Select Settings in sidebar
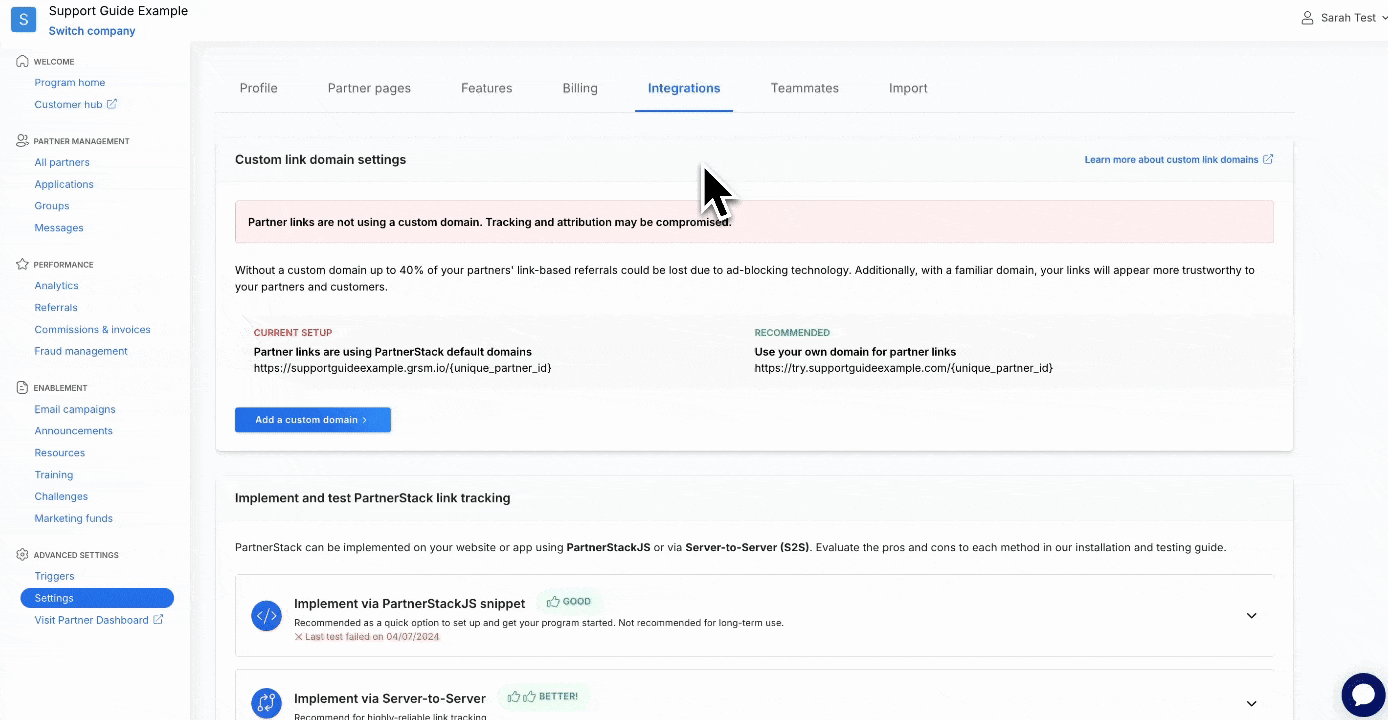The image size is (1388, 720). click(x=97, y=598)
